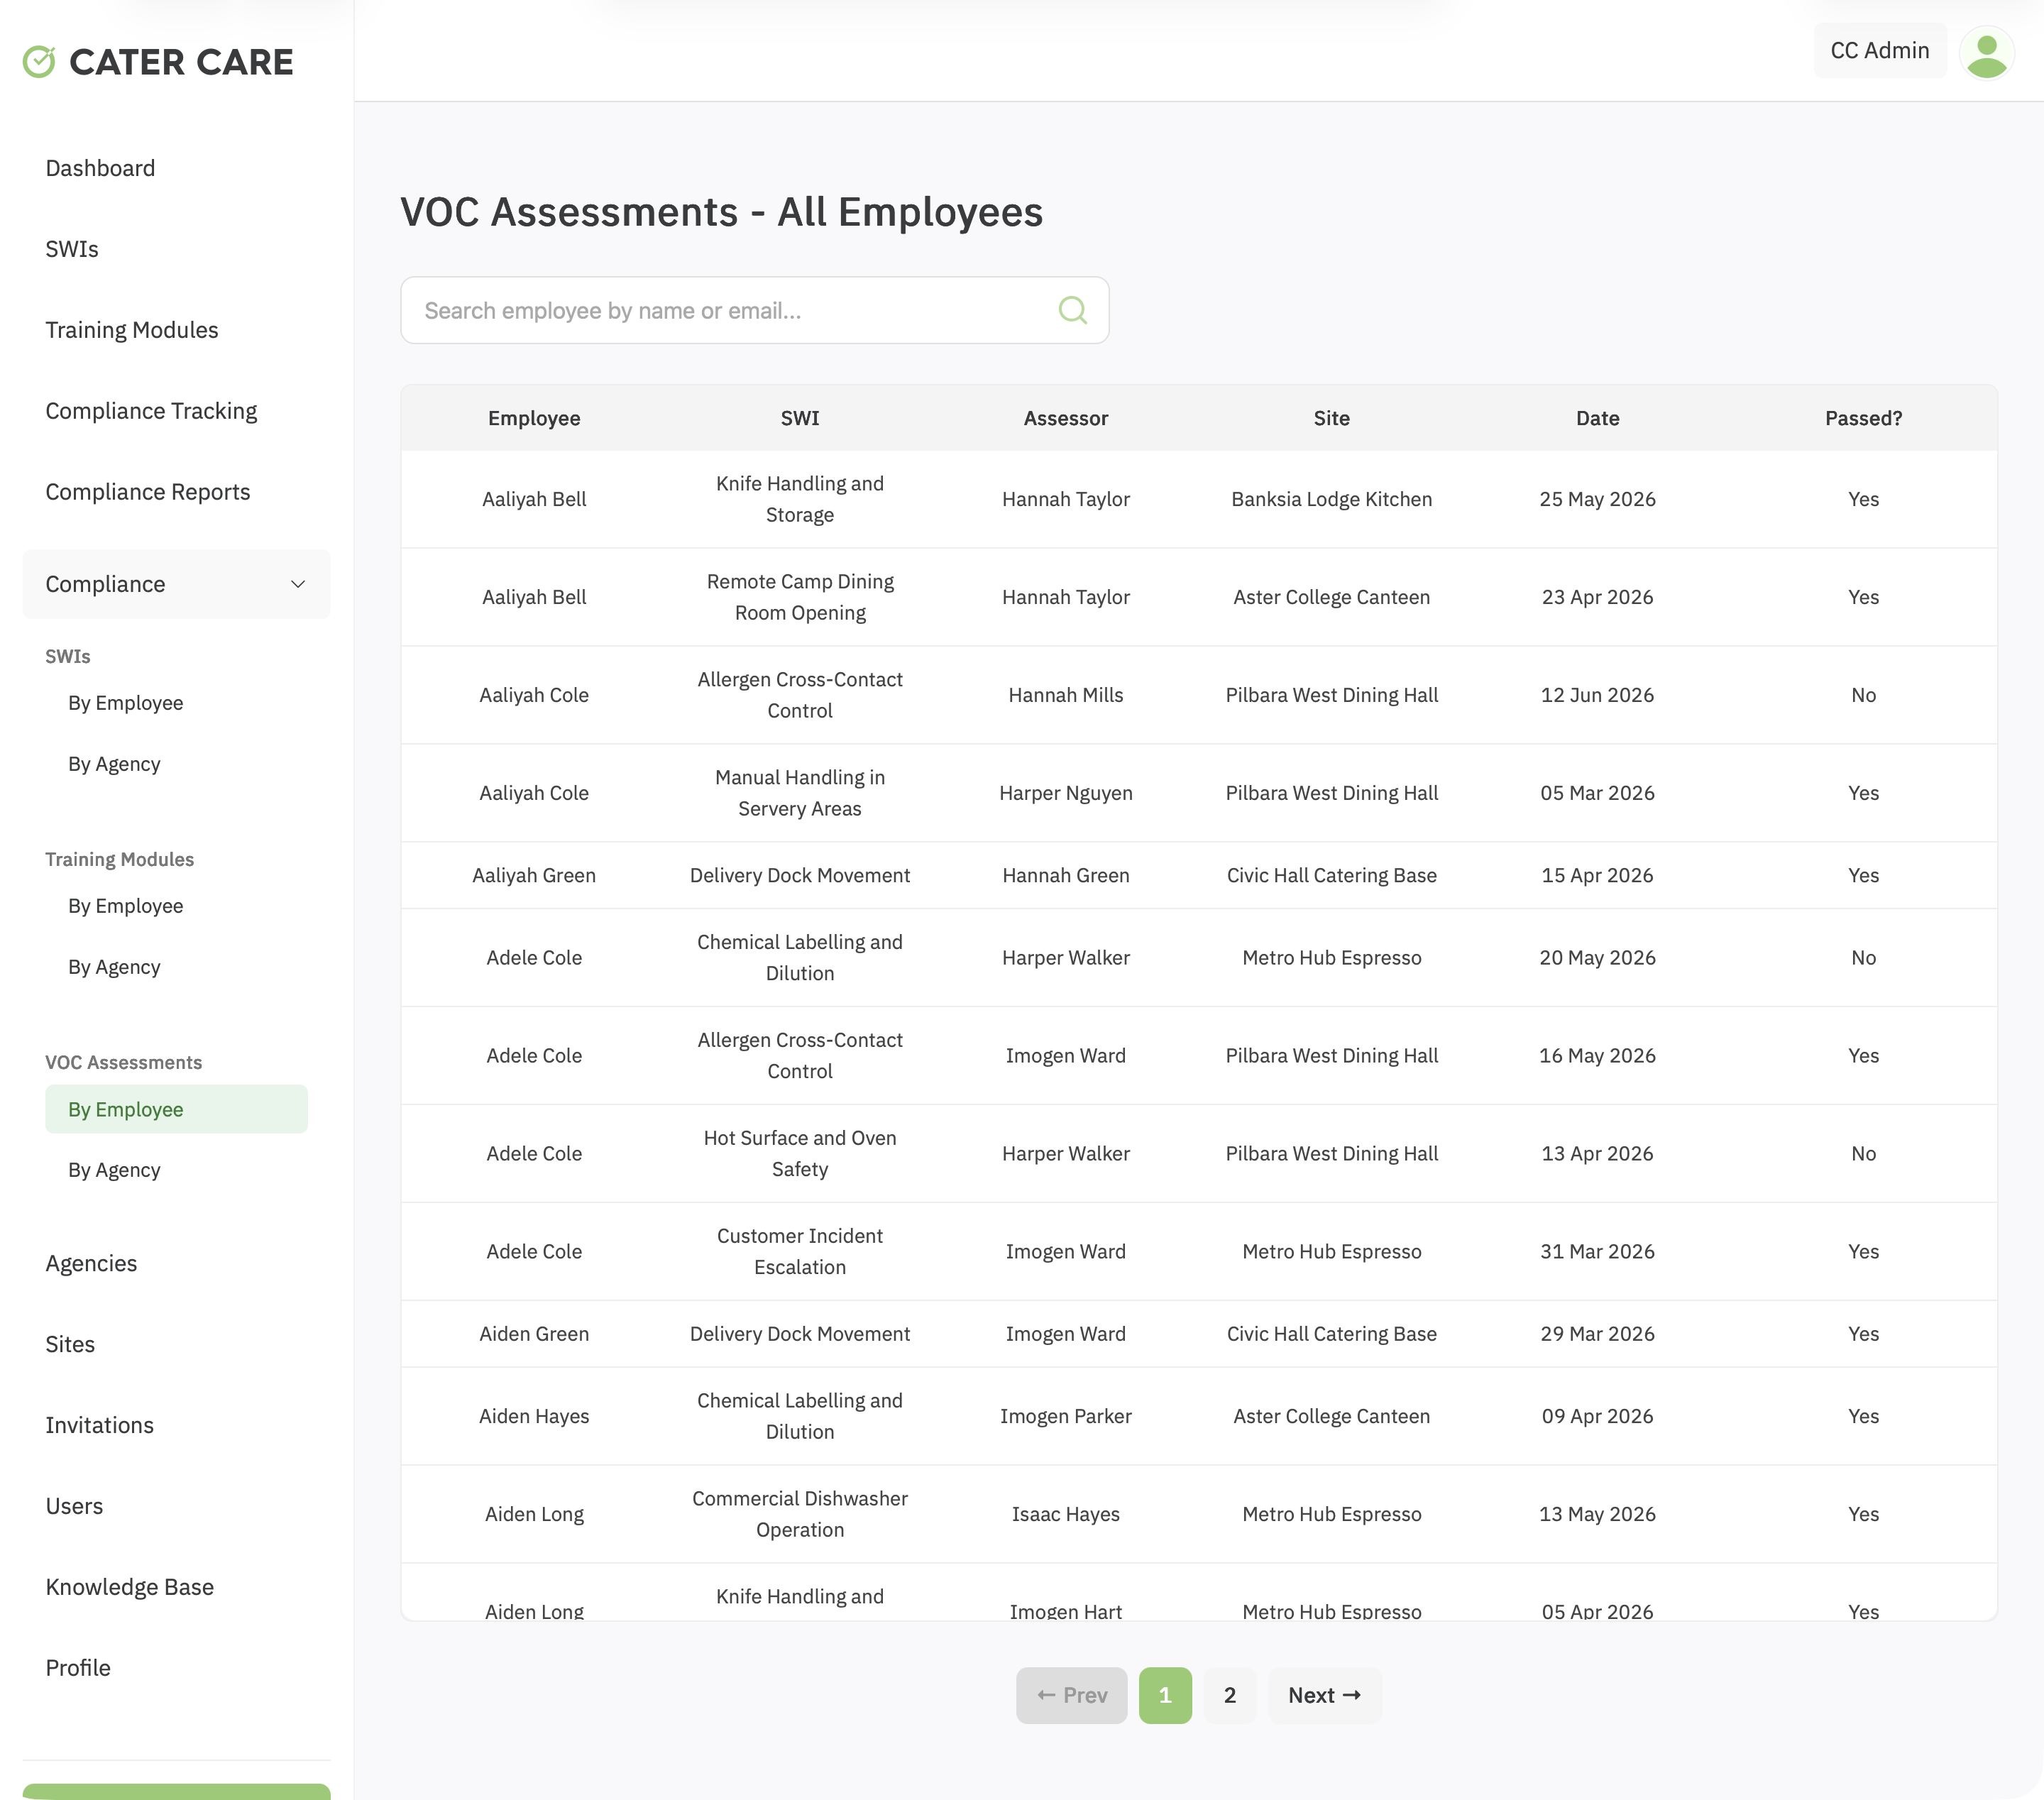Click the 12 Jun 2026 date cell
Screen dimensions: 2044x1800
(x=1598, y=695)
